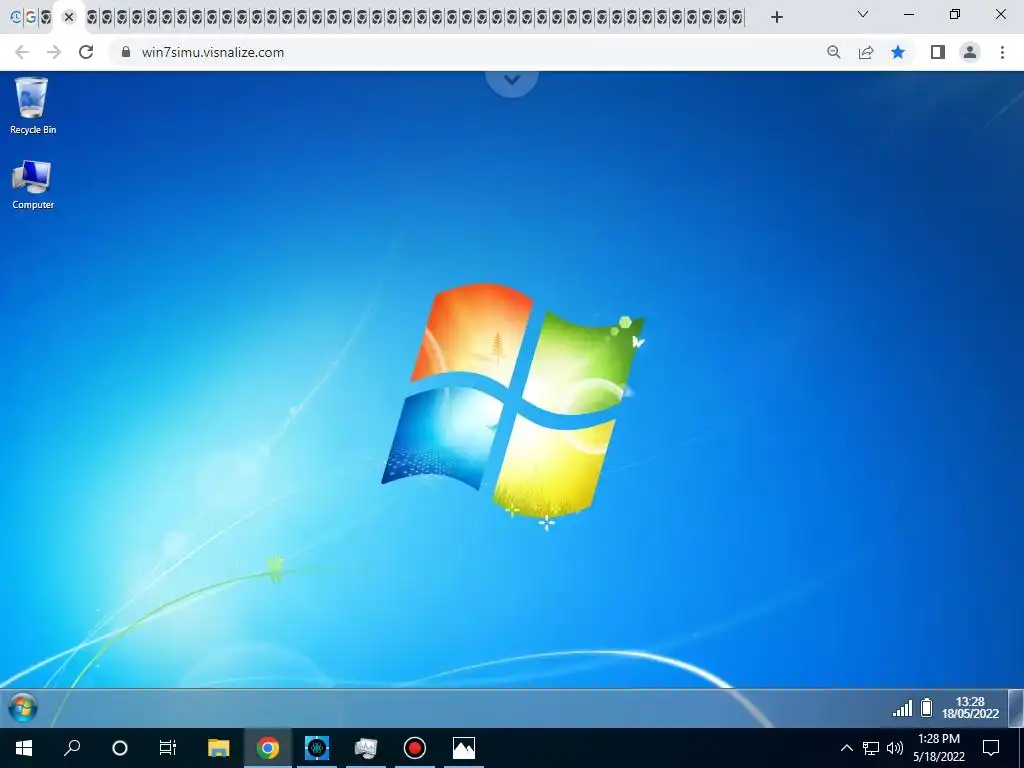Open the red screen recorder icon
This screenshot has width=1024, height=768.
[415, 748]
